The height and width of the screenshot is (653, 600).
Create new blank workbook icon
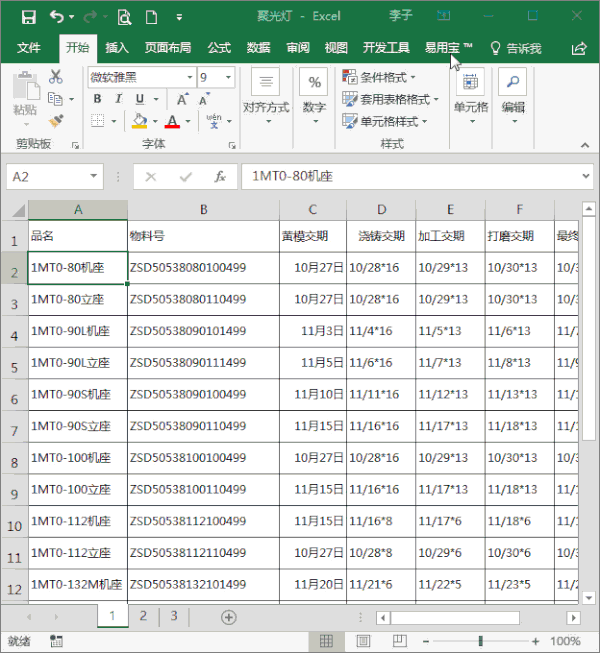(151, 17)
